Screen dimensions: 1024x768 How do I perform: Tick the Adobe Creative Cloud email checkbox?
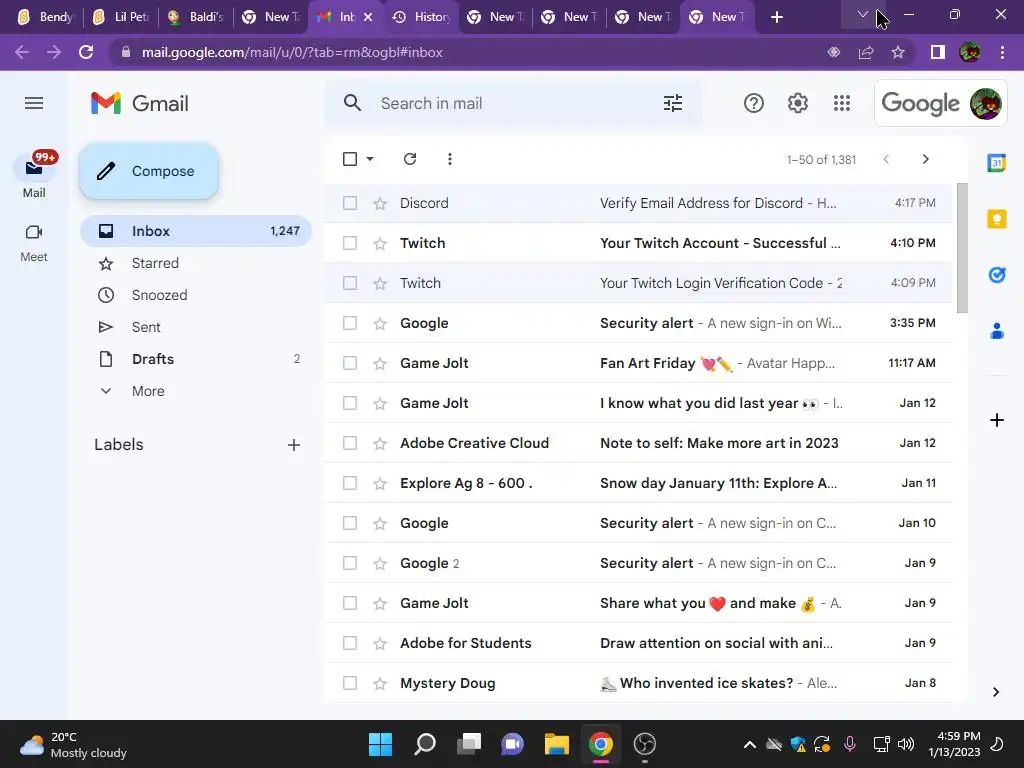pyautogui.click(x=350, y=443)
